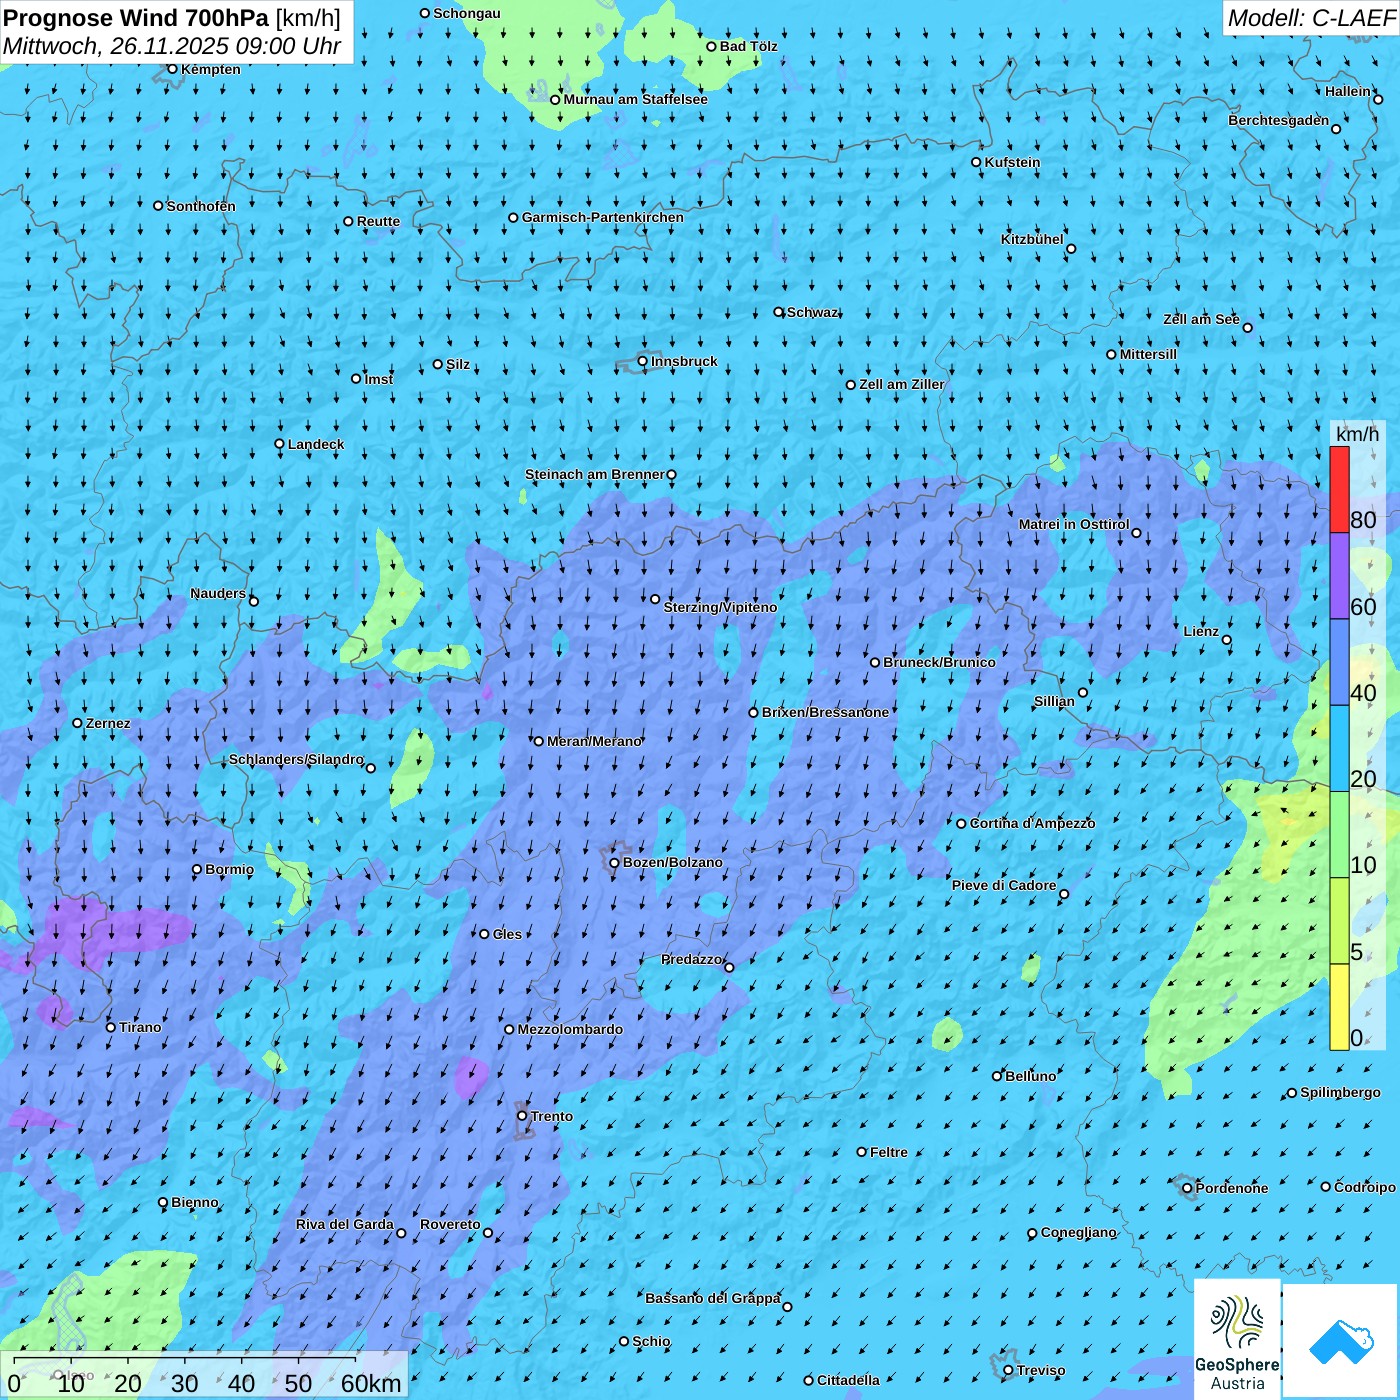Click the Predazzo town marker
Image resolution: width=1400 pixels, height=1400 pixels.
tap(729, 967)
